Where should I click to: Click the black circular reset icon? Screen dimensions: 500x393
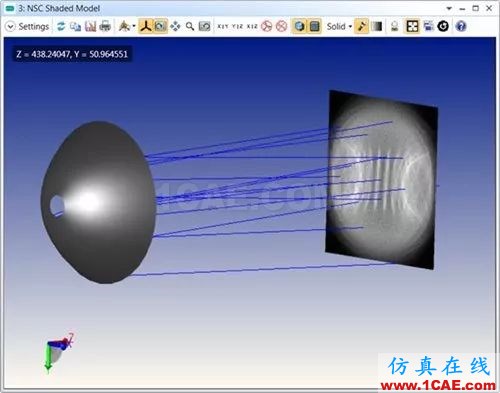(443, 26)
